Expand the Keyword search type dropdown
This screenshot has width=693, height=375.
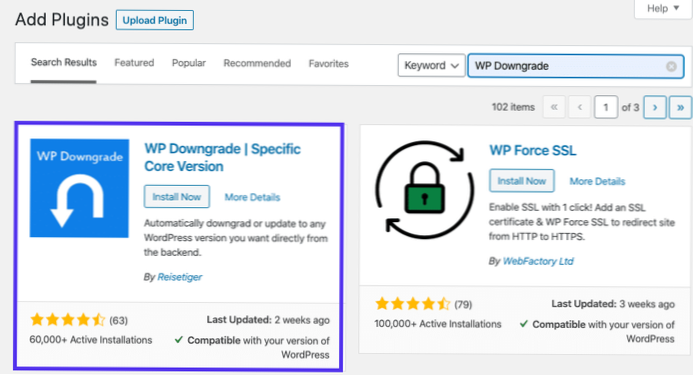click(x=431, y=65)
